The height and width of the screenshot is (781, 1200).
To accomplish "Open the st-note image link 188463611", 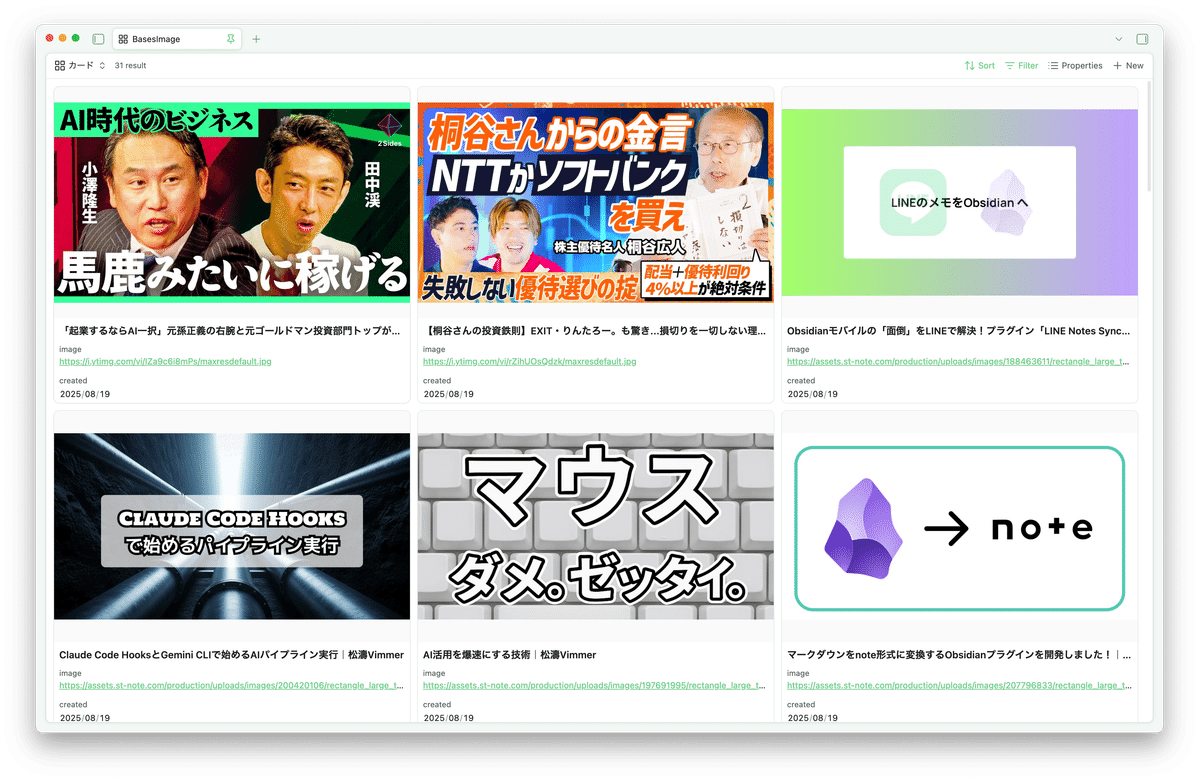I will point(958,362).
